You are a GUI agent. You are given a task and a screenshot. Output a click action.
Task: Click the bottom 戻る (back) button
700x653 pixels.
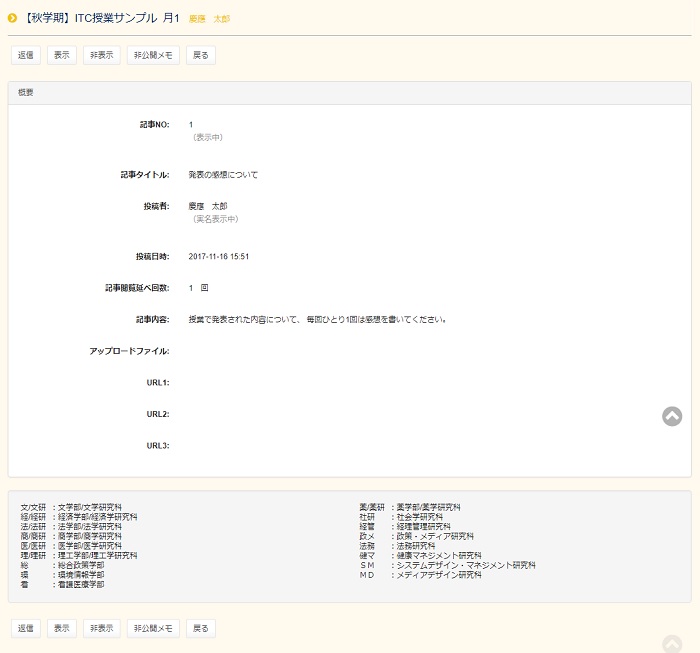tap(201, 628)
